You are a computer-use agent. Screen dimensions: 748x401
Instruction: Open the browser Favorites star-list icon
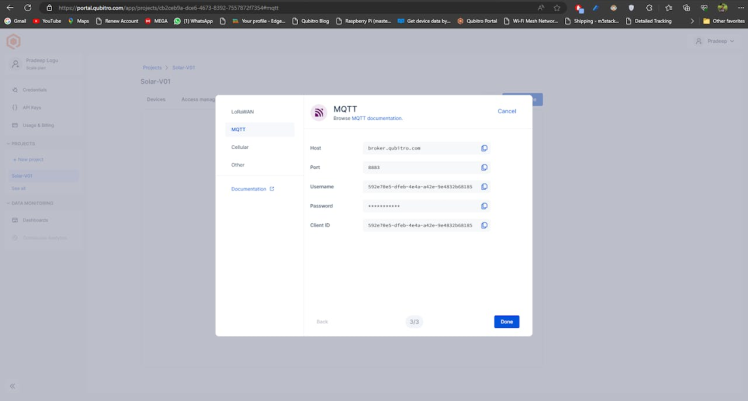pyautogui.click(x=668, y=8)
